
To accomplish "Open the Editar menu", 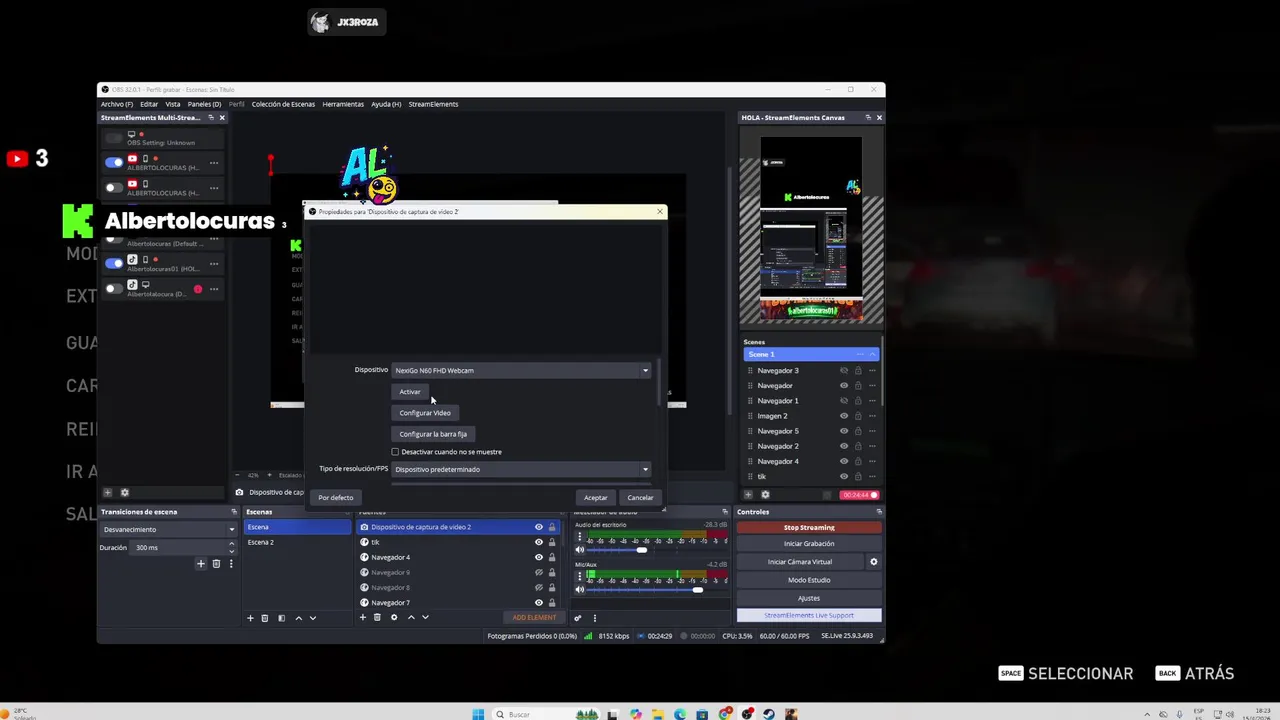I will 149,104.
